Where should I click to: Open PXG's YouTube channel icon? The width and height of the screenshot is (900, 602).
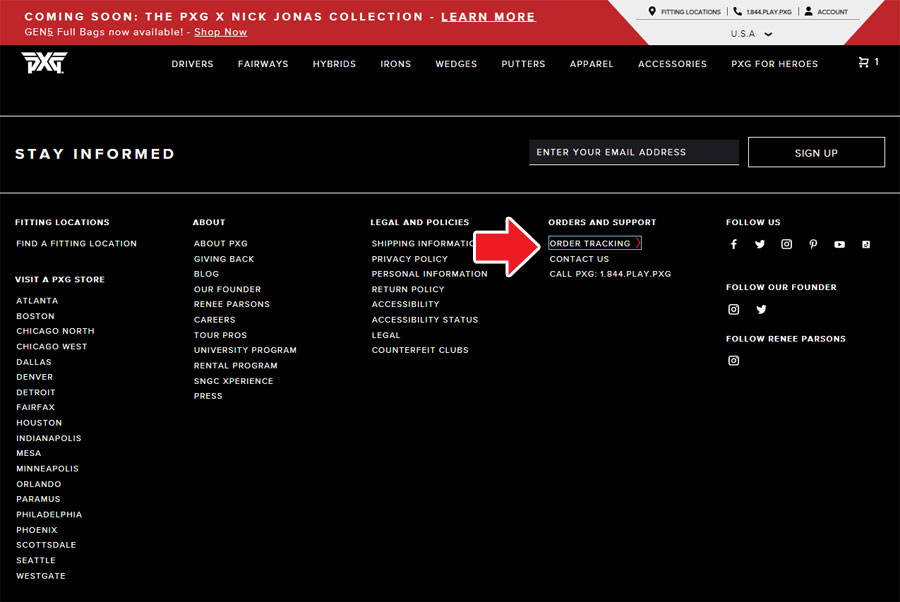click(839, 244)
